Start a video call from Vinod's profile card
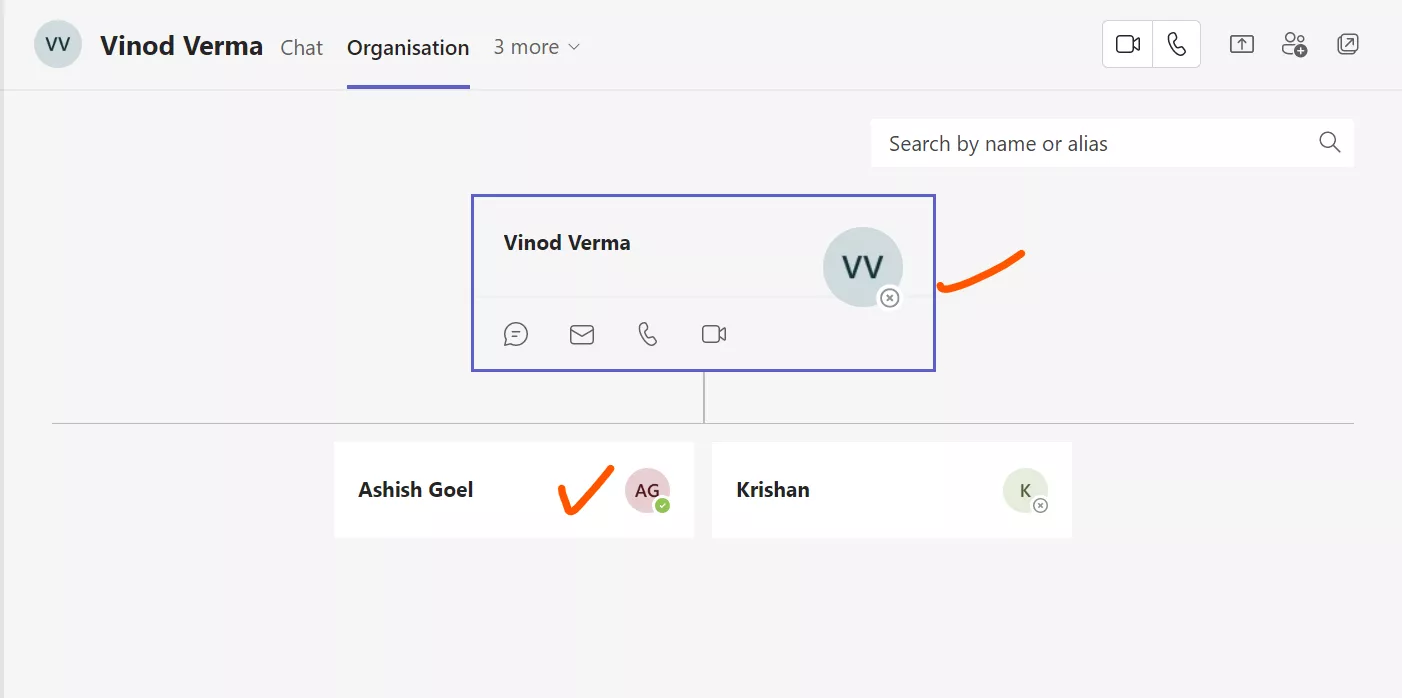 tap(713, 334)
